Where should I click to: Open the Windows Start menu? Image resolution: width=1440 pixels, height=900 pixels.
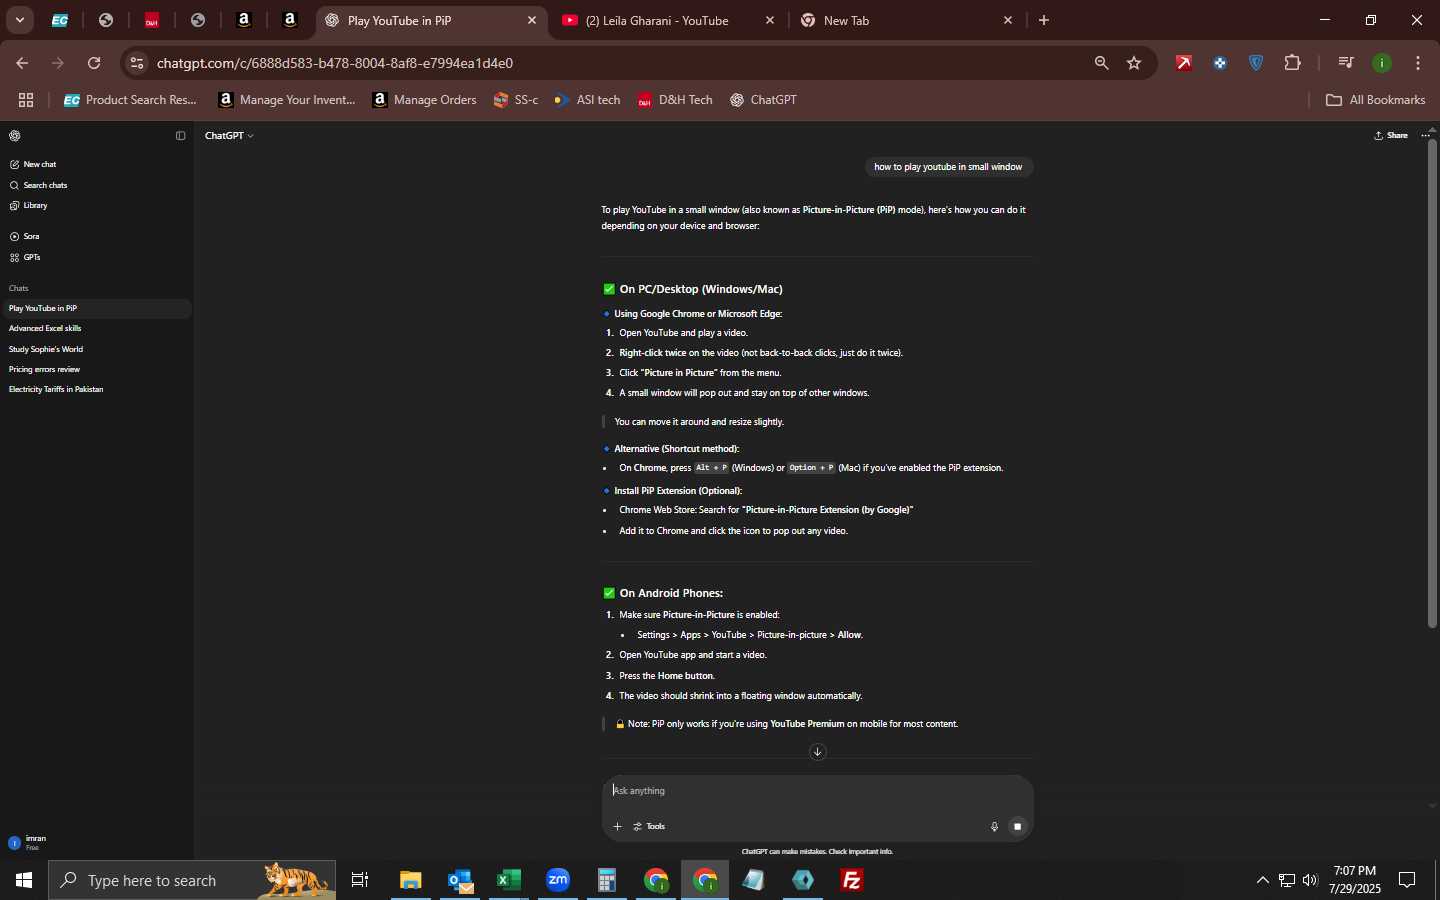pos(24,880)
